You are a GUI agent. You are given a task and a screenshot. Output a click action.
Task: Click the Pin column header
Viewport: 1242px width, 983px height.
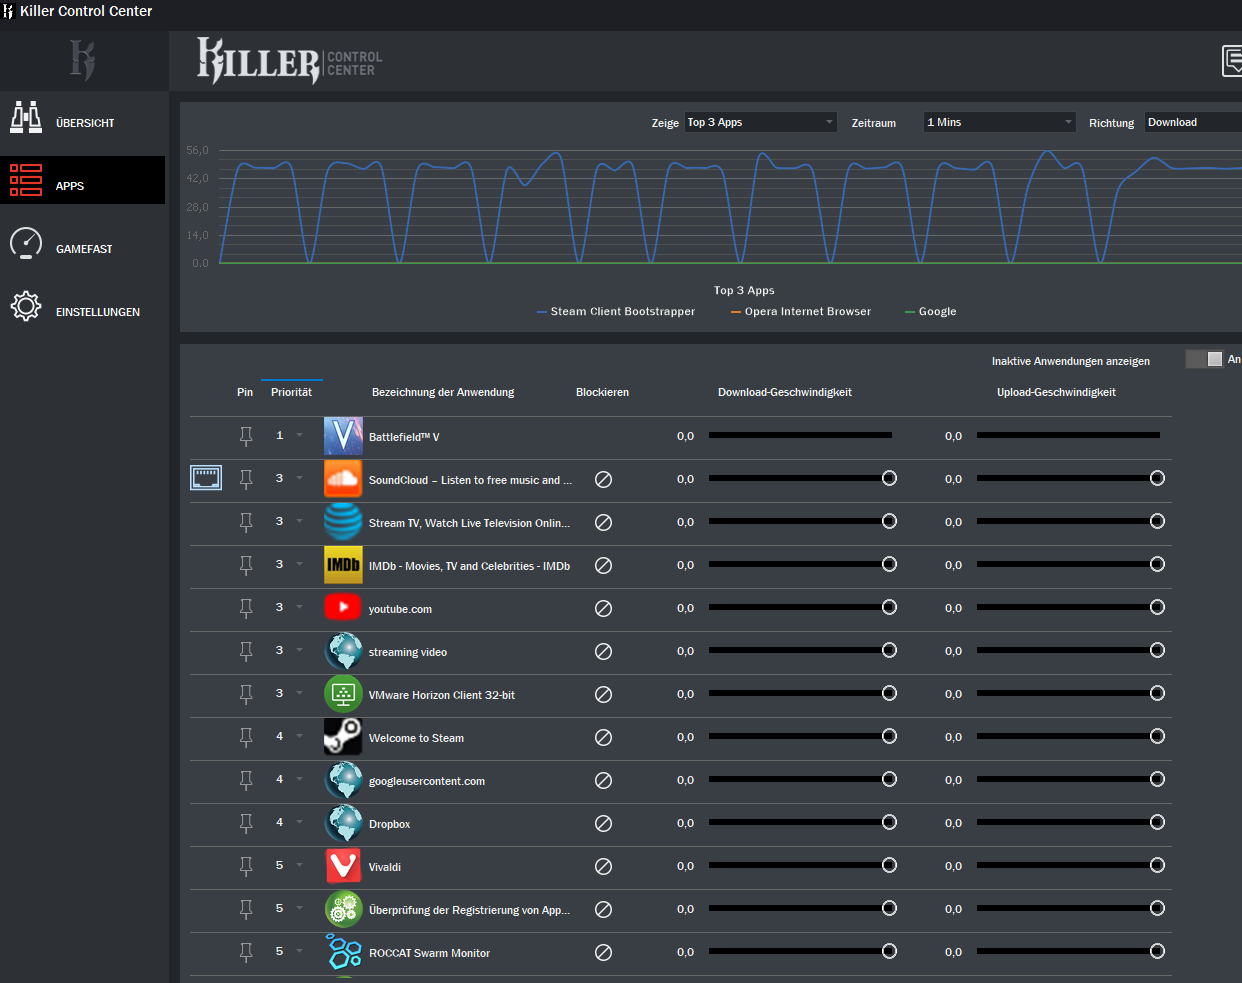(x=245, y=392)
